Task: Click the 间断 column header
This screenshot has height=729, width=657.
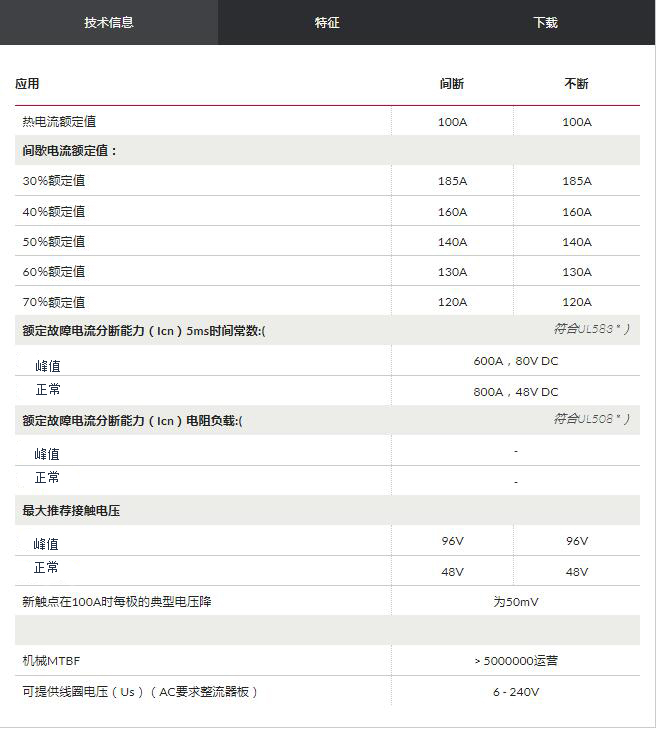Action: point(452,84)
